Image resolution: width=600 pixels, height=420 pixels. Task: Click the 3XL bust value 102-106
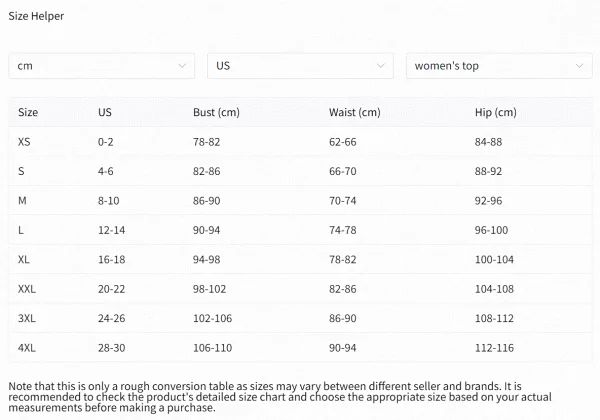pyautogui.click(x=212, y=319)
